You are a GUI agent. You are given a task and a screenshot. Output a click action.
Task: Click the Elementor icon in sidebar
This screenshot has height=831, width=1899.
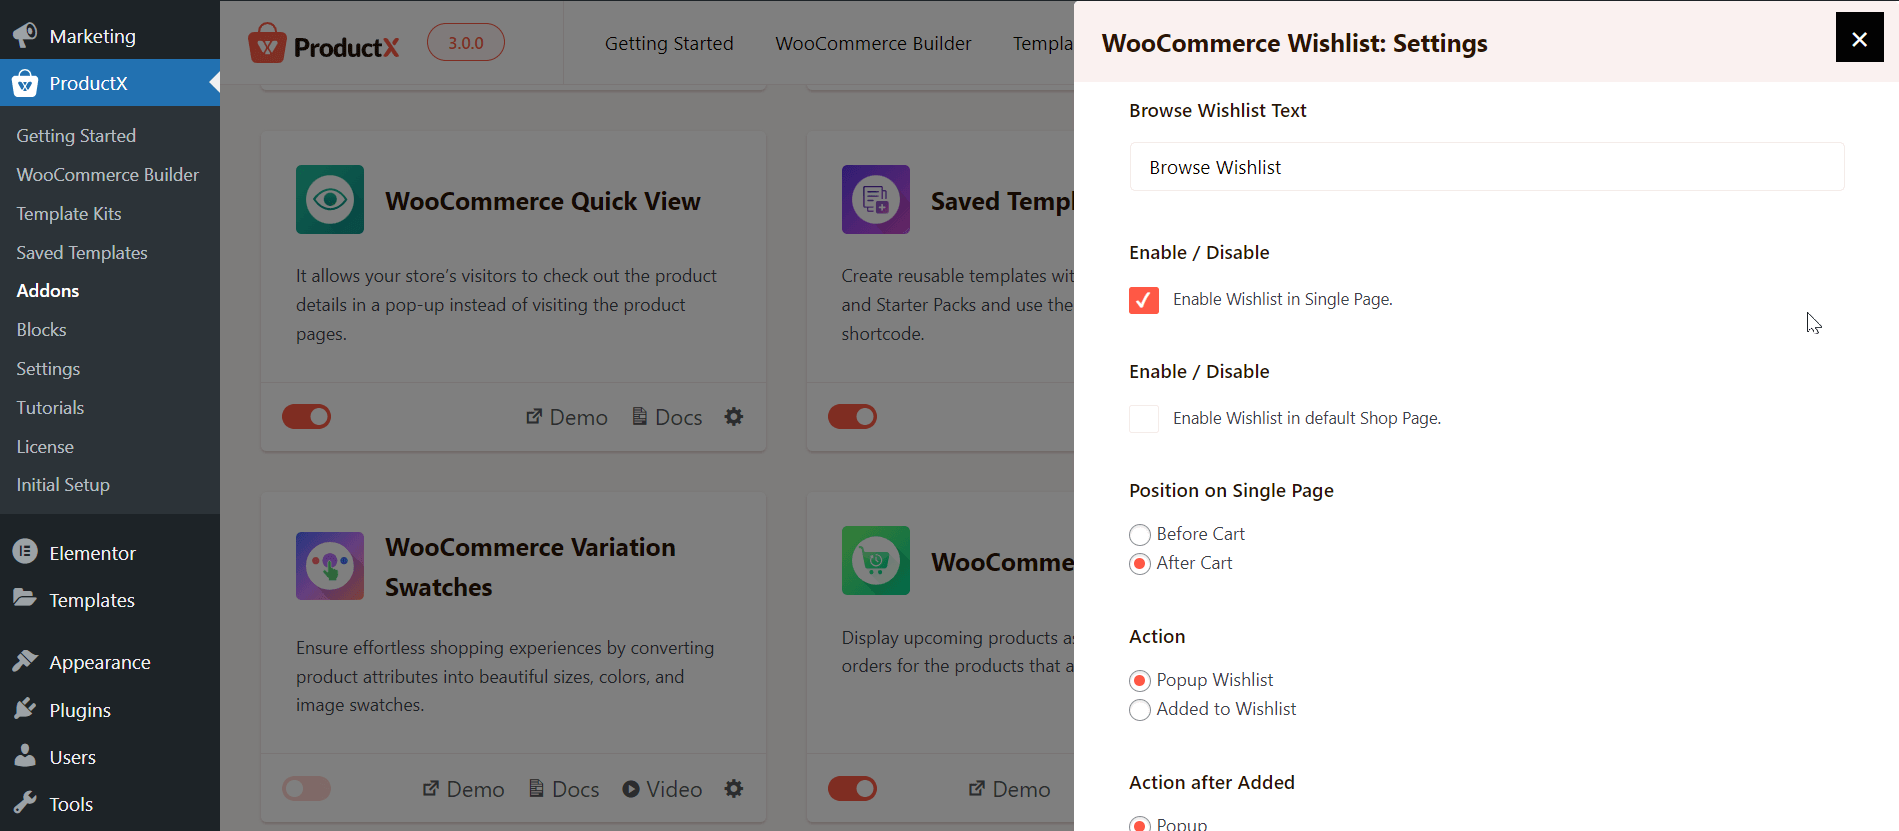(x=25, y=552)
